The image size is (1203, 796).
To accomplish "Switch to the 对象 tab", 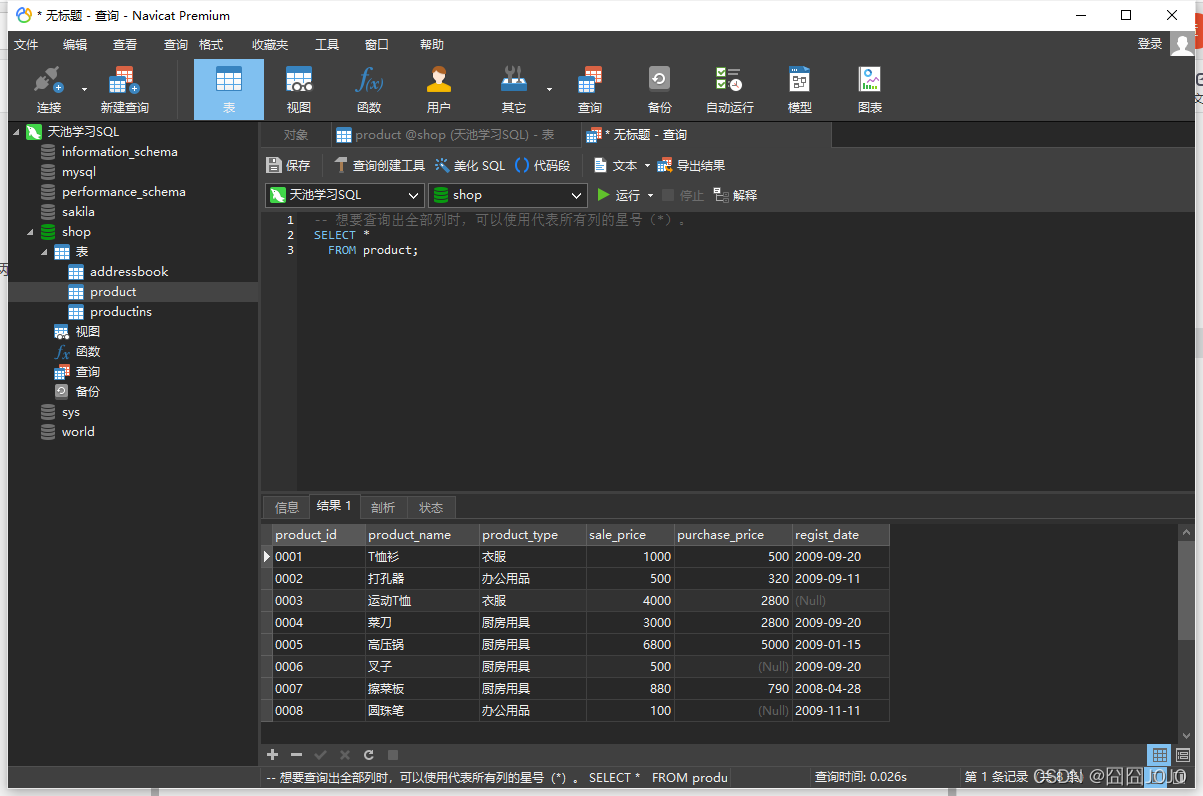I will click(x=296, y=135).
